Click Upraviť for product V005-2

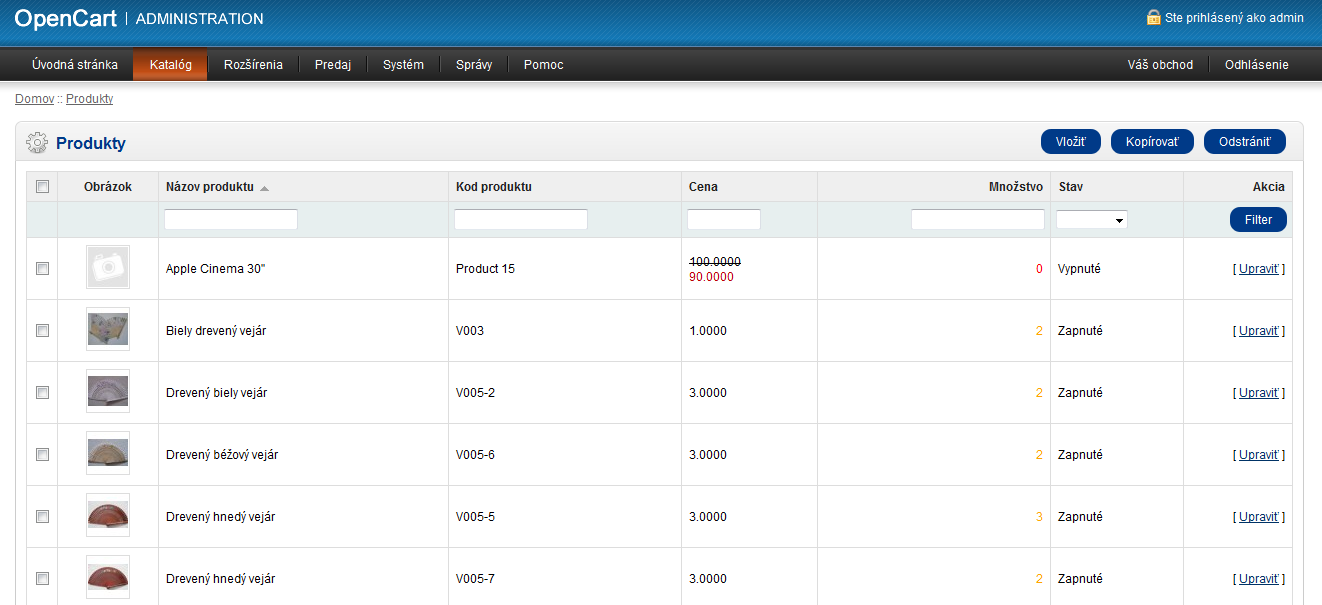[x=1259, y=393]
